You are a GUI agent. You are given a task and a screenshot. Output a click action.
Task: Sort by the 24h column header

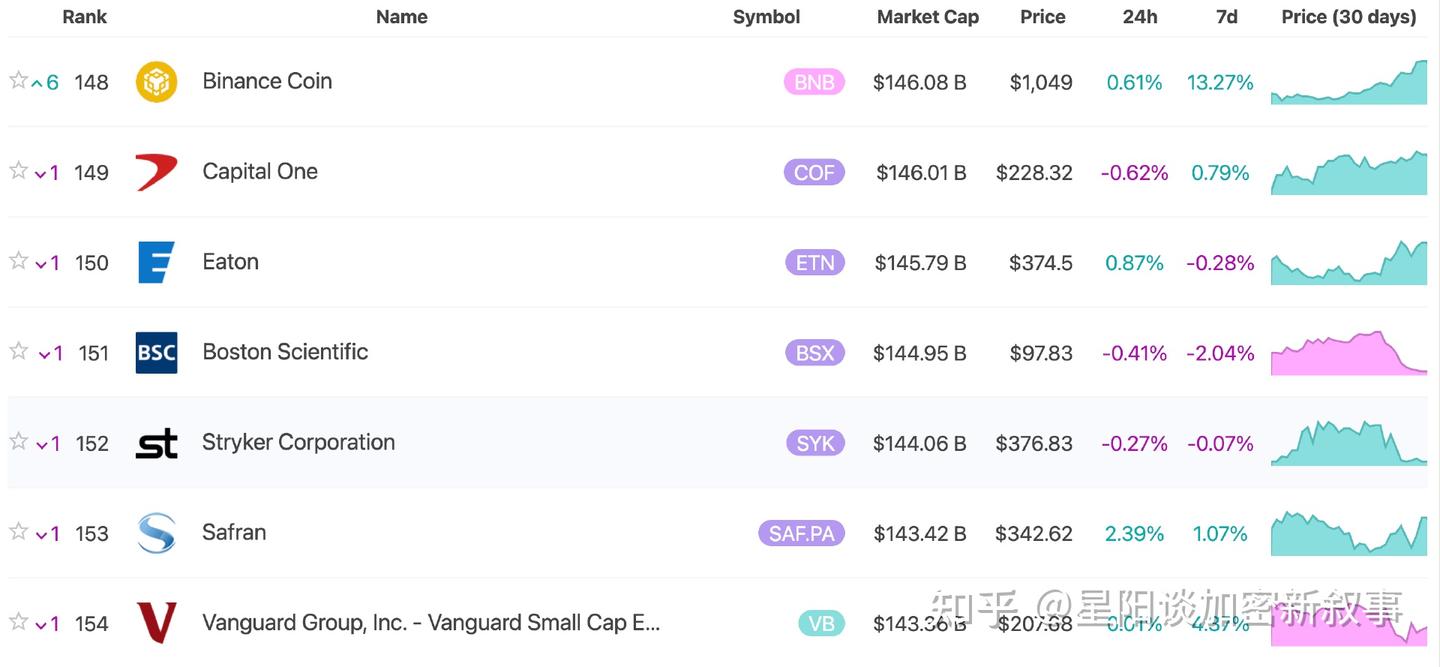pyautogui.click(x=1139, y=17)
